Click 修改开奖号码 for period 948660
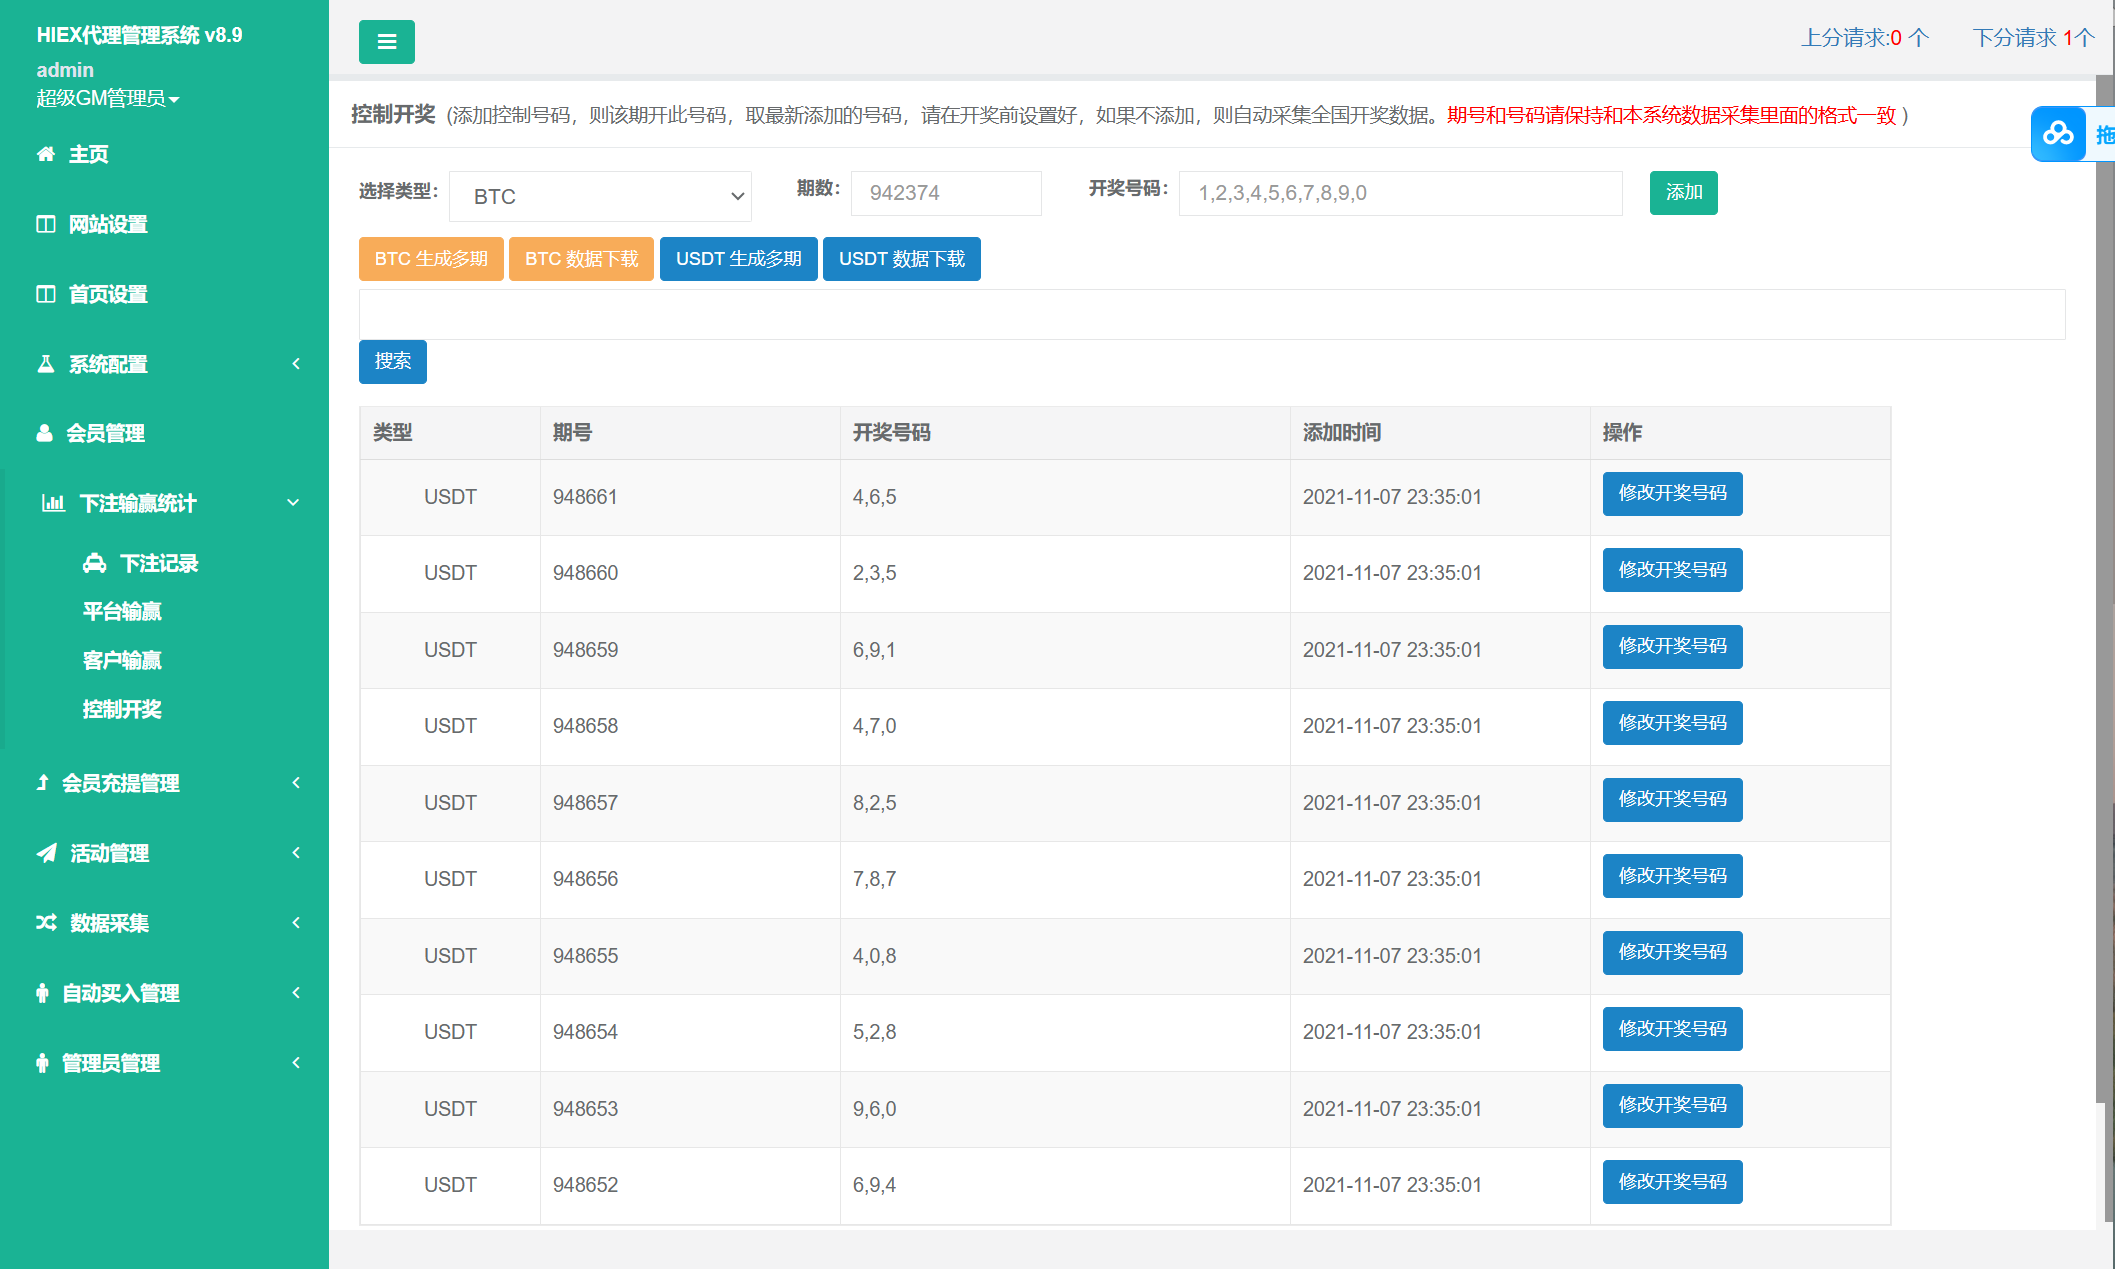The image size is (2115, 1269). click(x=1672, y=570)
